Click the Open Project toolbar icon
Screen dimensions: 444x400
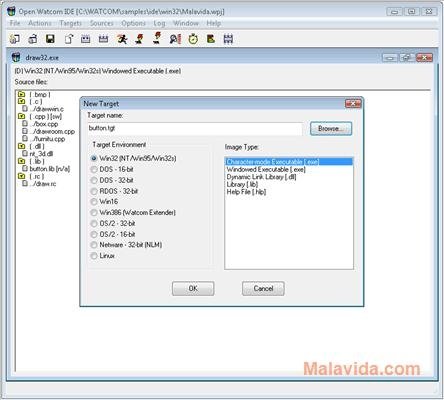33,39
